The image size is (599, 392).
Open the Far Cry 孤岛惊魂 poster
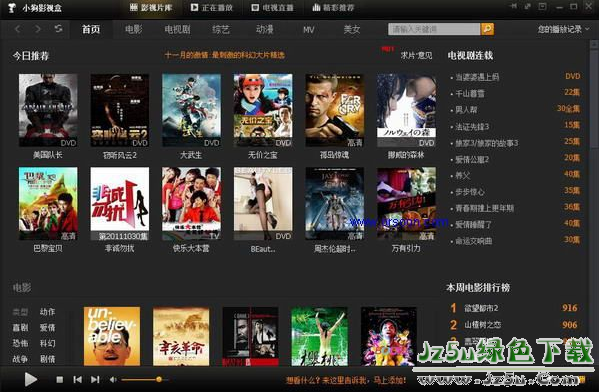(x=335, y=110)
